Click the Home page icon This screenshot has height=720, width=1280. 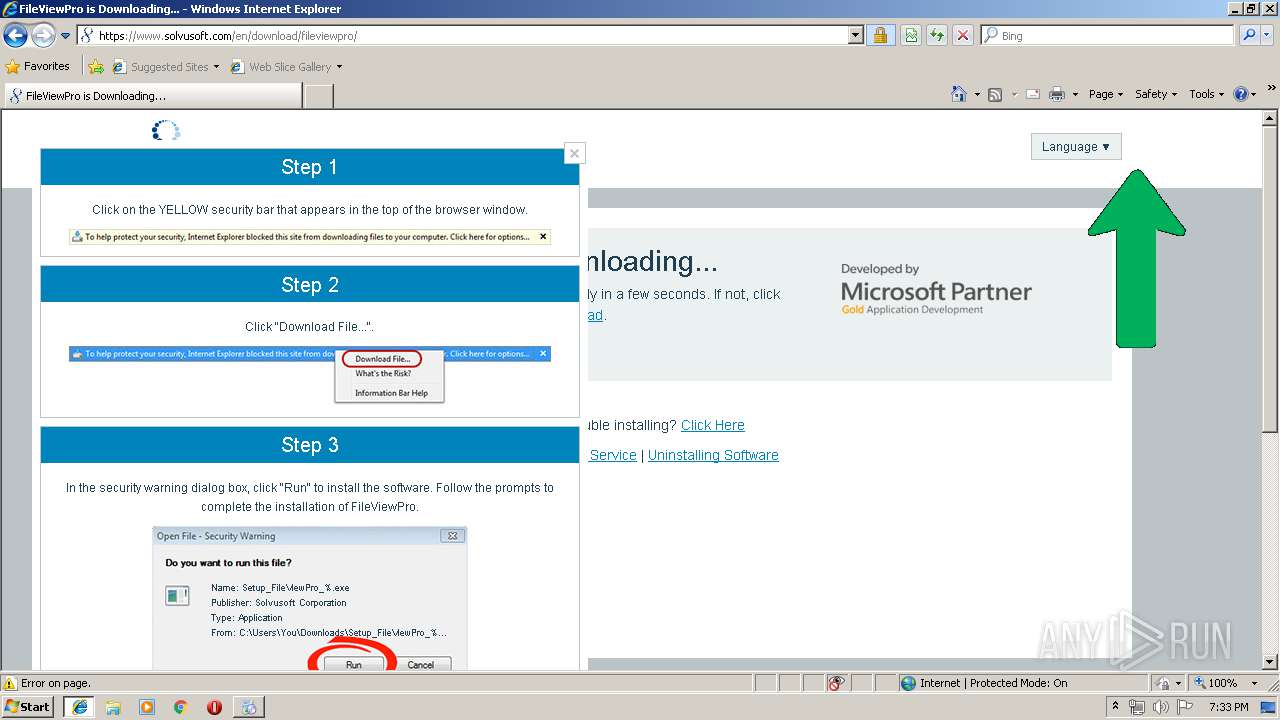(x=959, y=94)
